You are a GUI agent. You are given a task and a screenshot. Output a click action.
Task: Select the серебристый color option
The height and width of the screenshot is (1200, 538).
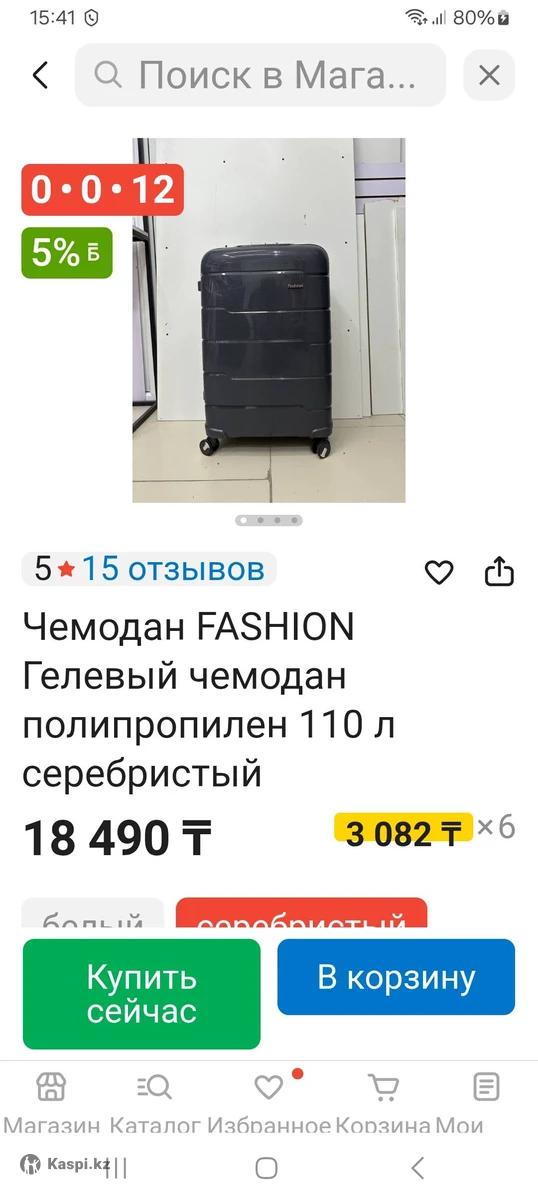click(x=301, y=918)
